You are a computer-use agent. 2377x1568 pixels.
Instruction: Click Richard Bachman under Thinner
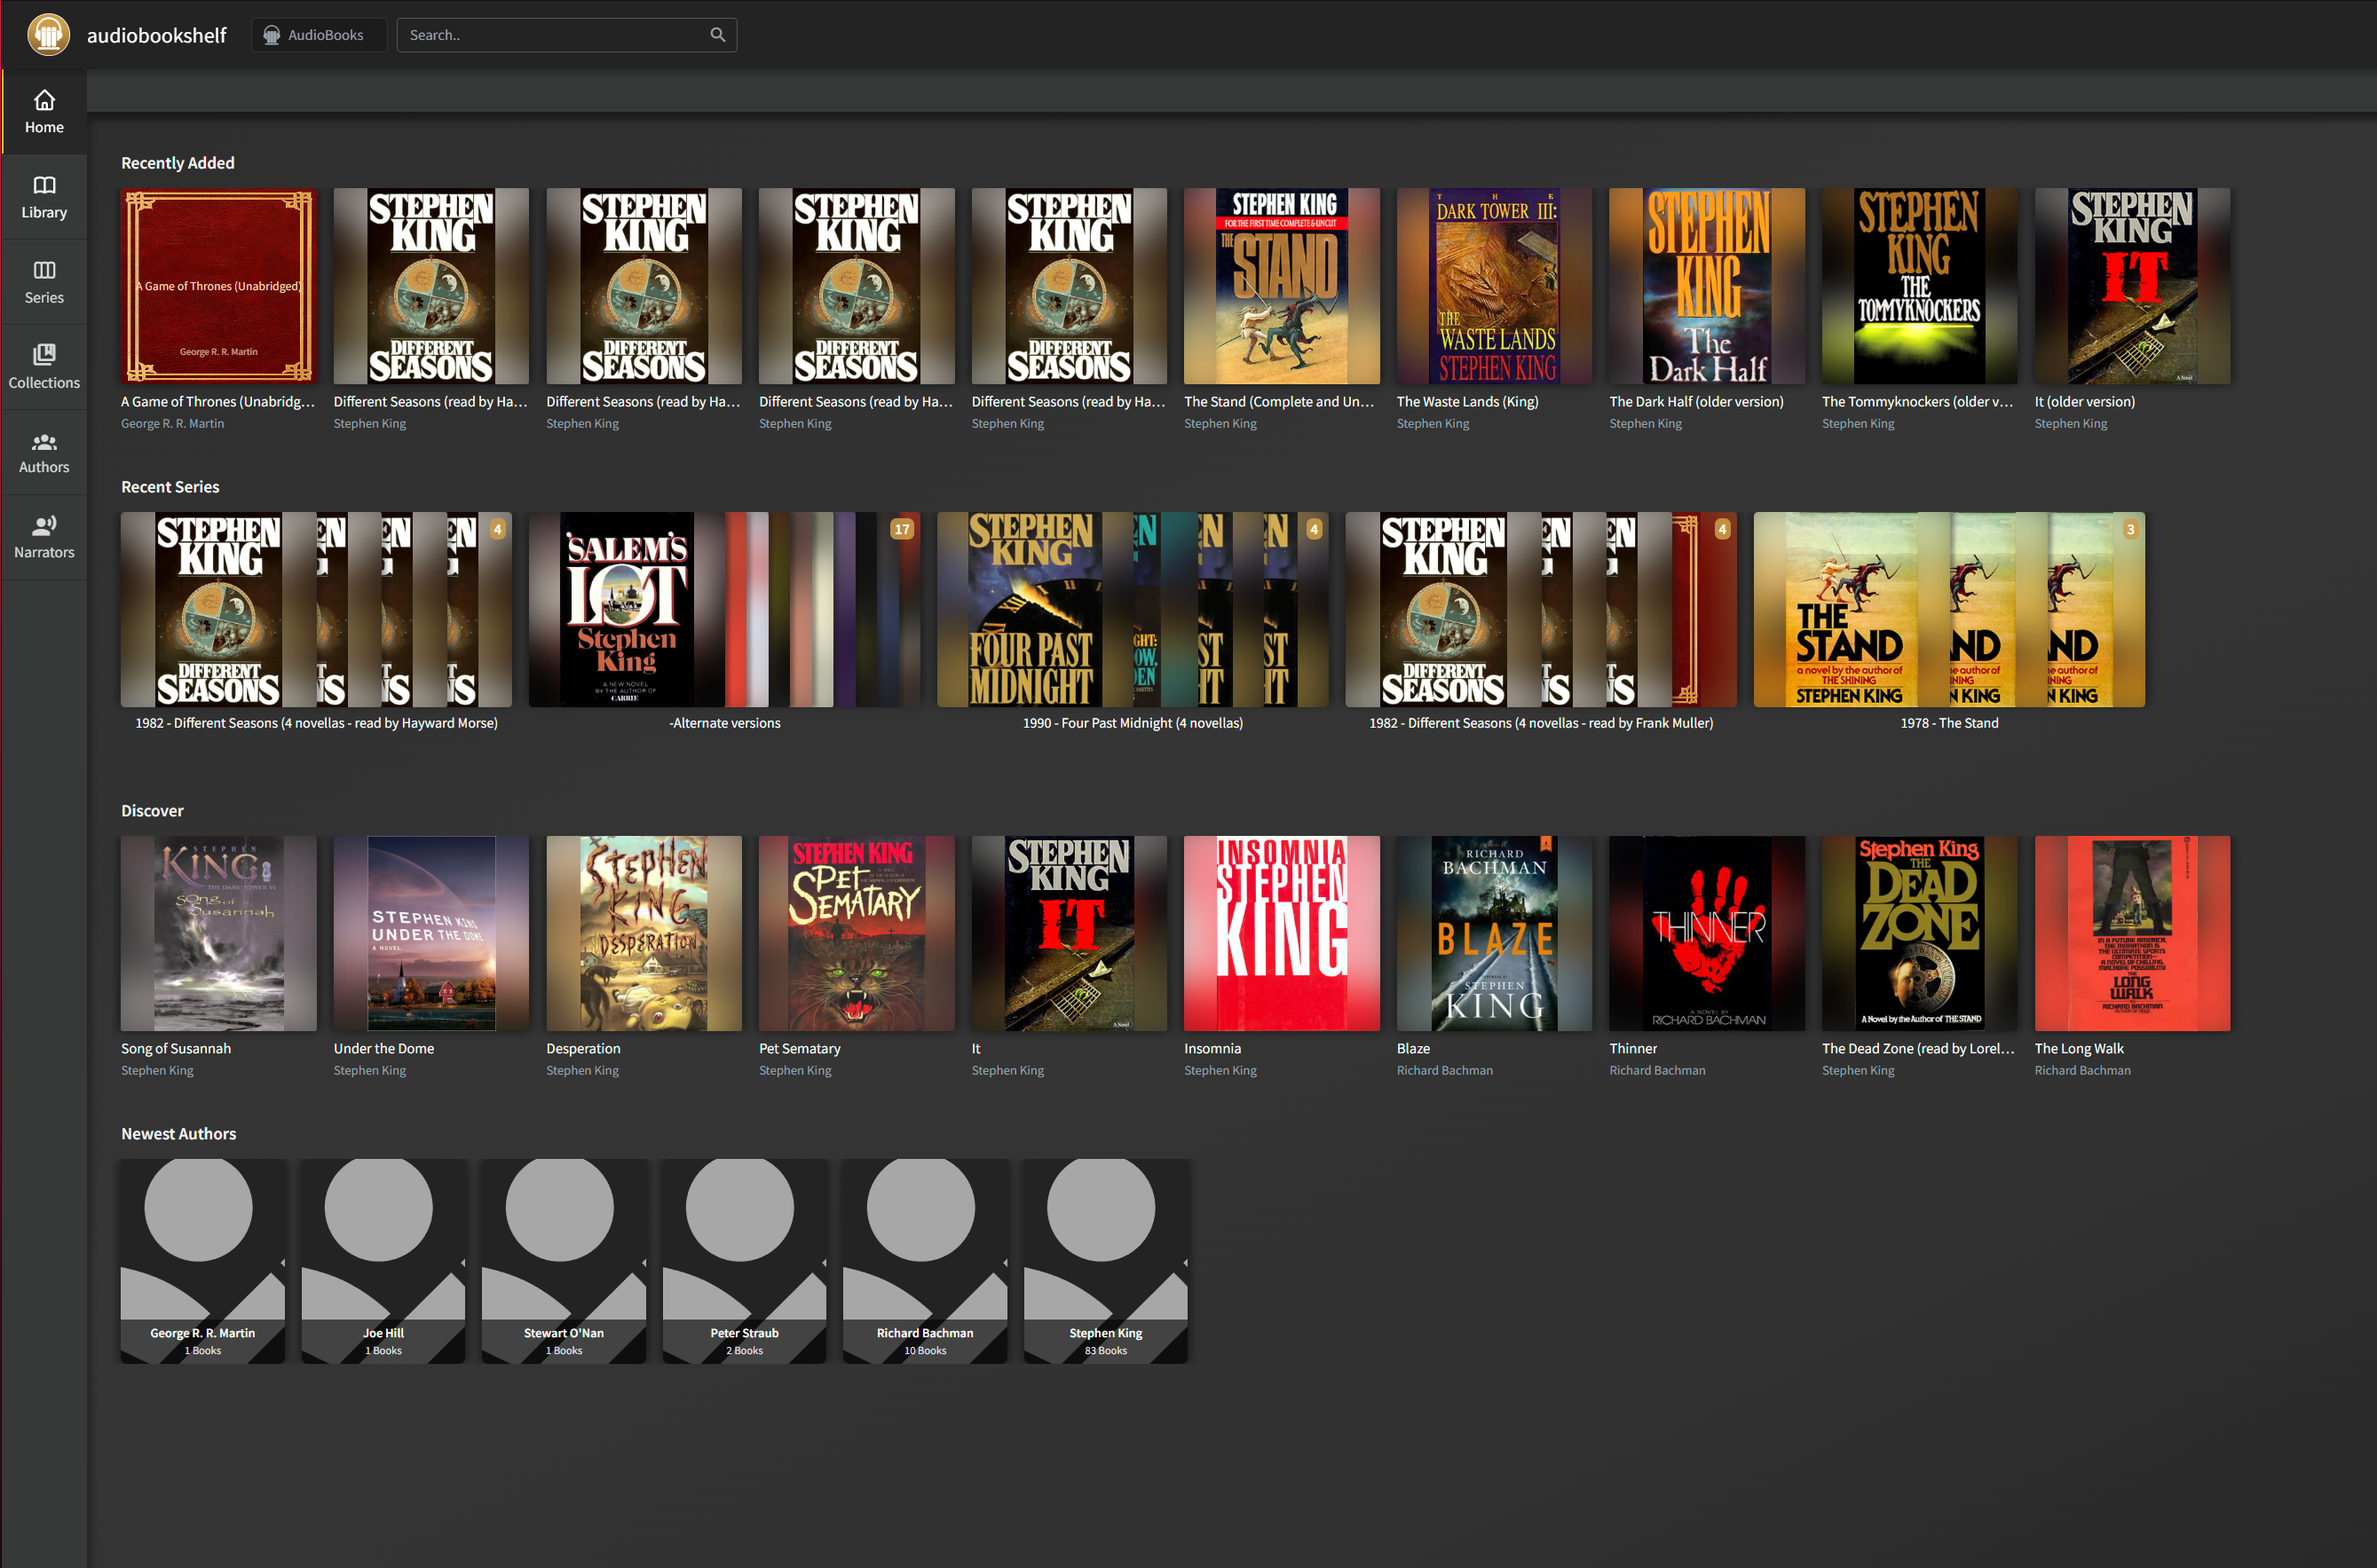coord(1657,1071)
